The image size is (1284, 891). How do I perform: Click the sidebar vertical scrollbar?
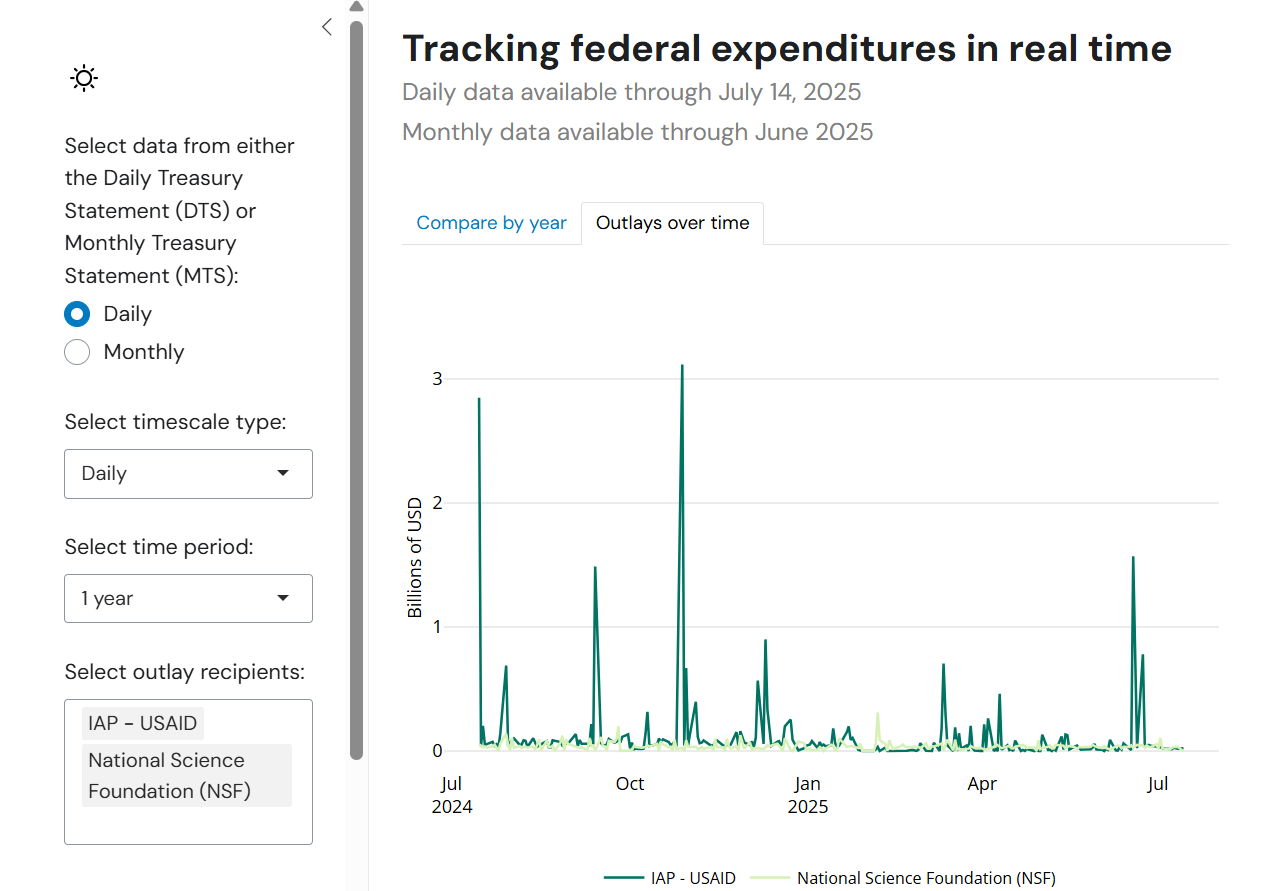pos(356,390)
